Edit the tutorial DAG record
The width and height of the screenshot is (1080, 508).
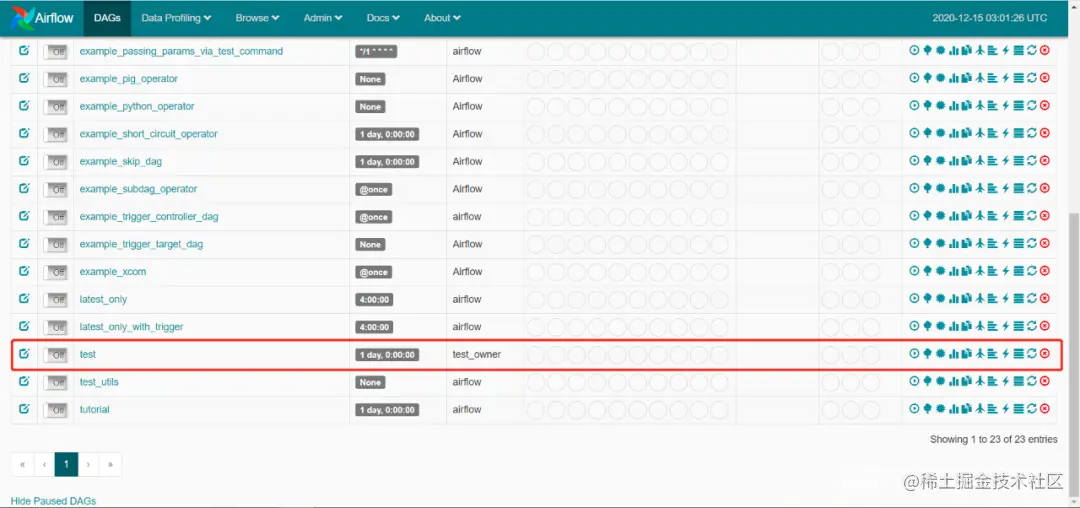24,408
